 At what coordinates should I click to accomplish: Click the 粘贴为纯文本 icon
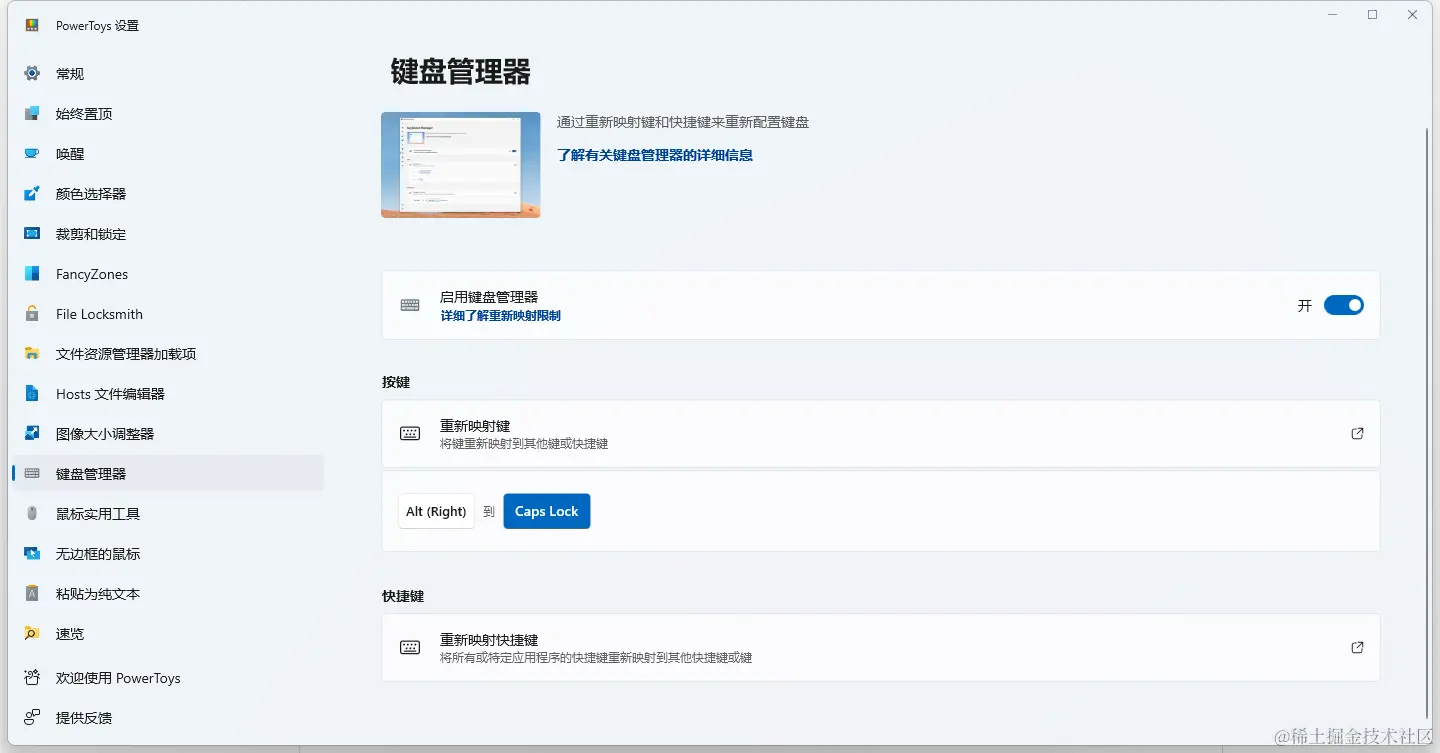click(x=32, y=594)
